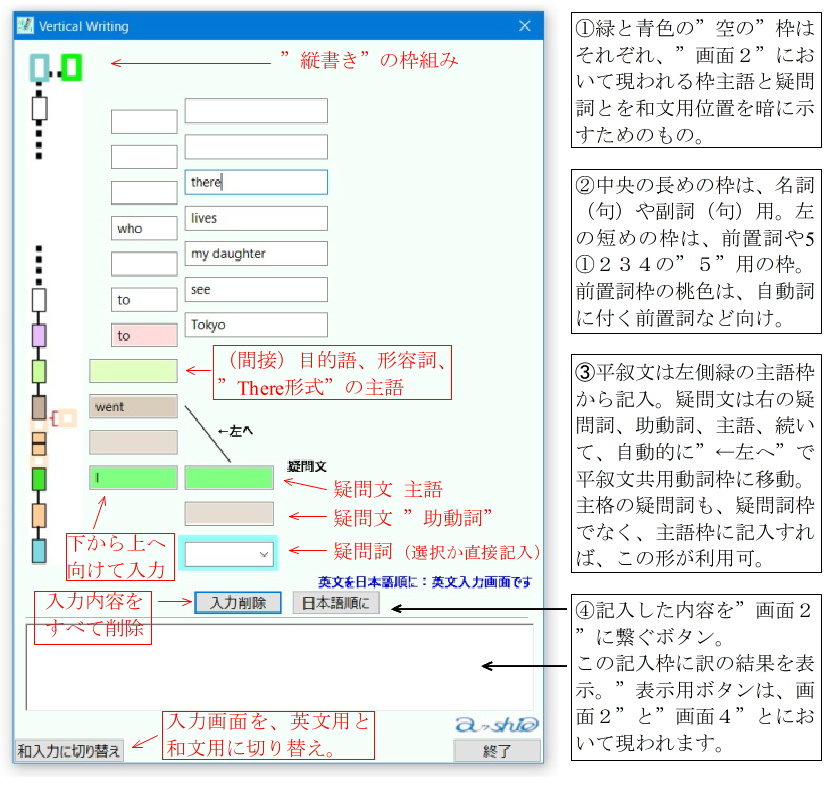827x787 pixels.
Task: Click the input field containing "there"
Action: click(x=256, y=182)
